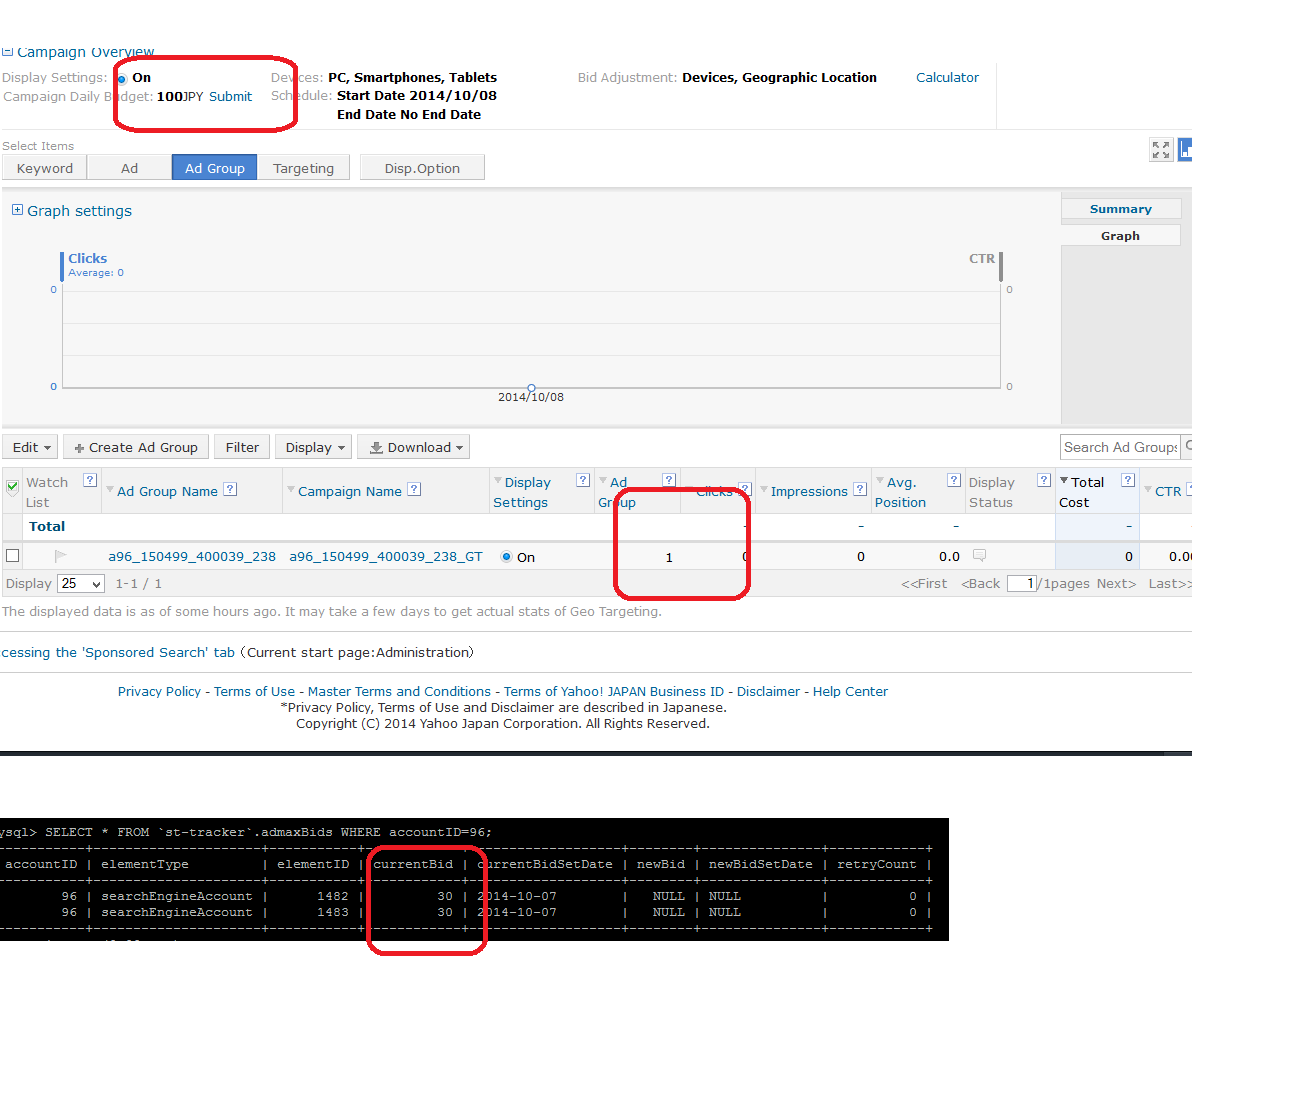The width and height of the screenshot is (1300, 1100).
Task: Switch to the Keyword tab
Action: (x=45, y=168)
